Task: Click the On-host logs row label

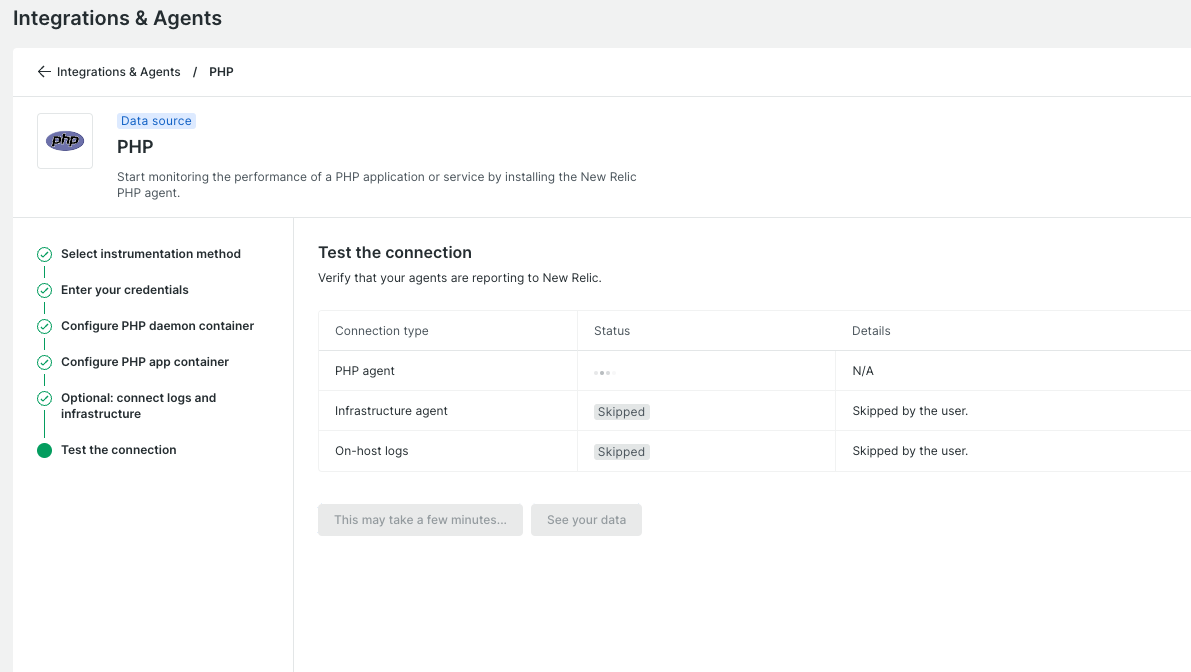Action: click(x=371, y=451)
